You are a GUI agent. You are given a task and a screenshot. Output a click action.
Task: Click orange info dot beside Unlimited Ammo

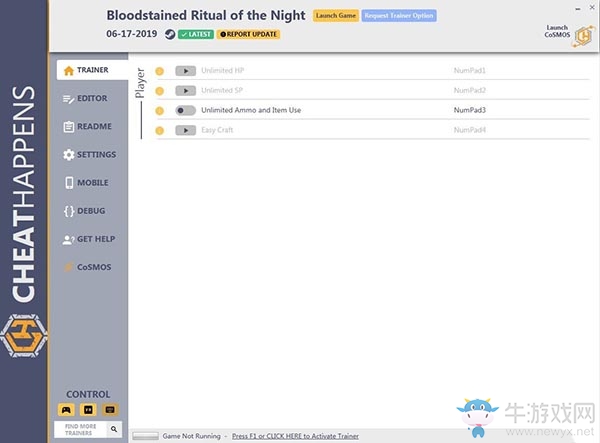160,111
